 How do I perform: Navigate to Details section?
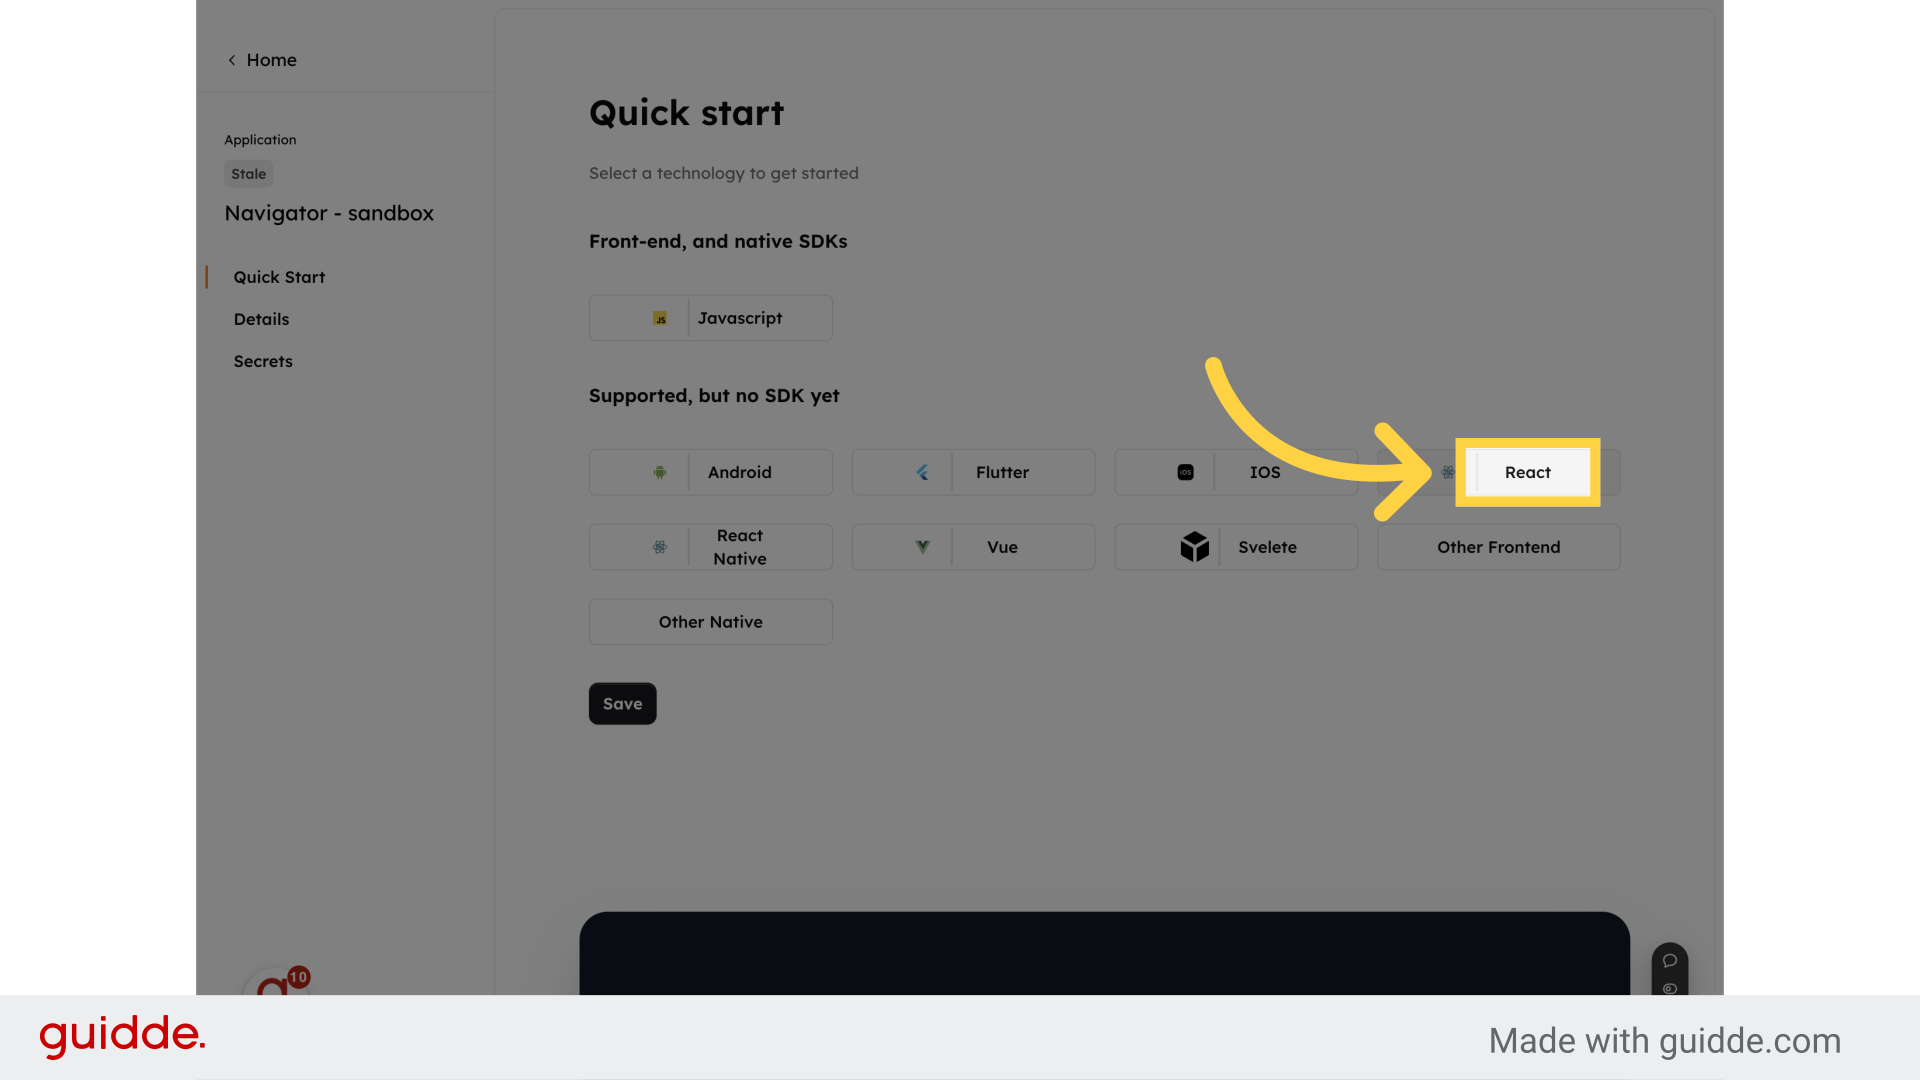point(261,318)
